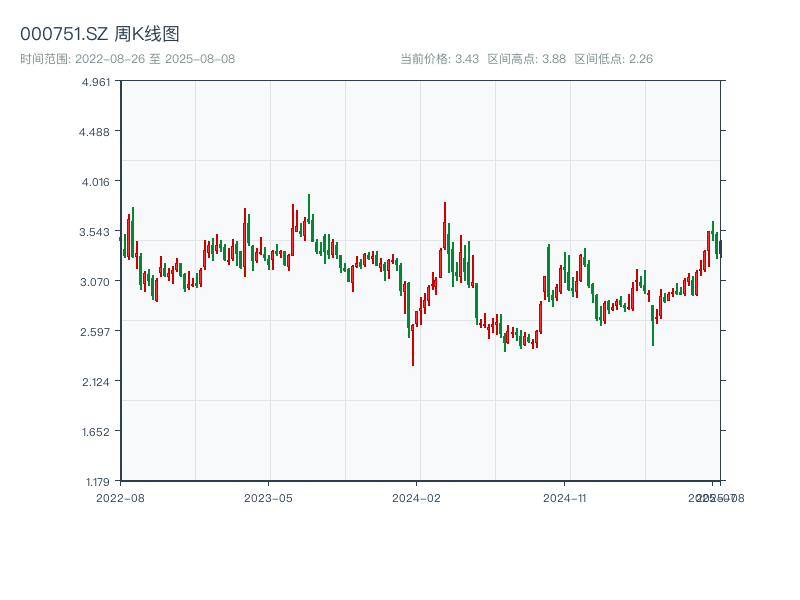800x600 pixels.
Task: Select the 2022-08 x-axis date label
Action: pos(120,497)
